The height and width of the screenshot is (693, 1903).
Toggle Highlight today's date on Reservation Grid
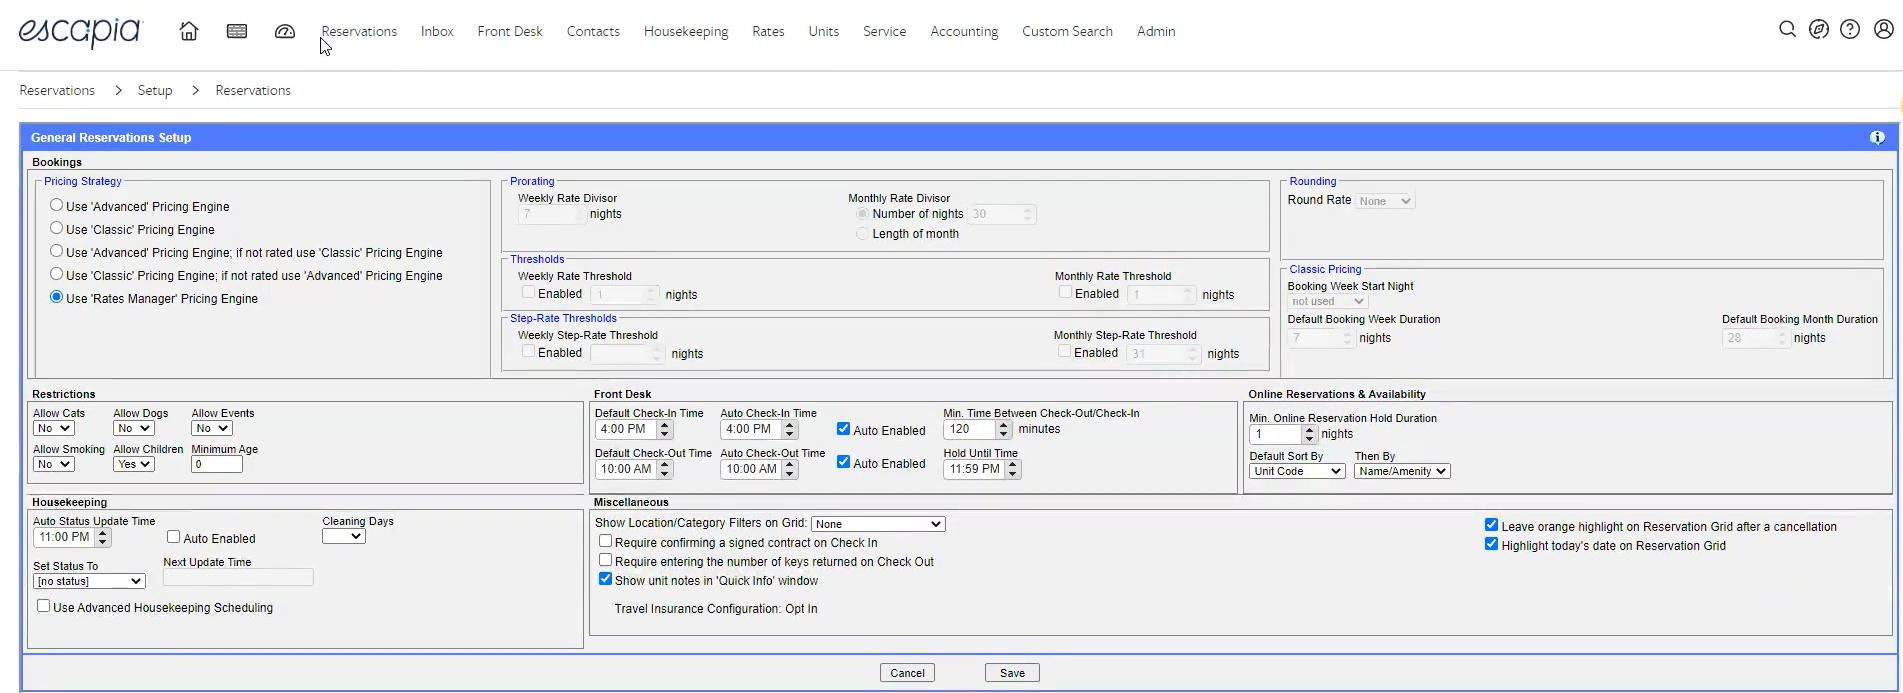1491,544
